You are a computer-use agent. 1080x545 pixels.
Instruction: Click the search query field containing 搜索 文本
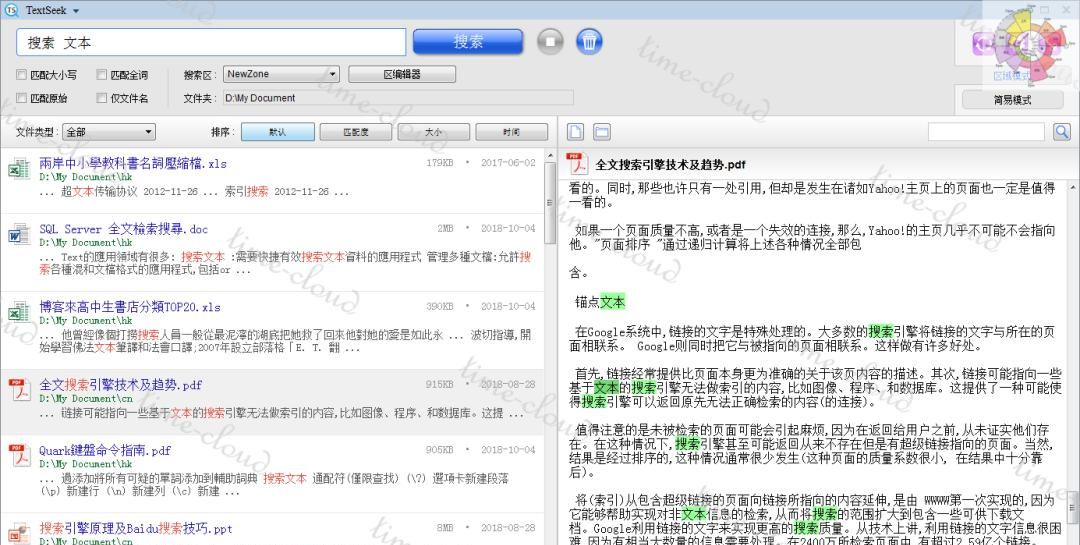point(211,42)
